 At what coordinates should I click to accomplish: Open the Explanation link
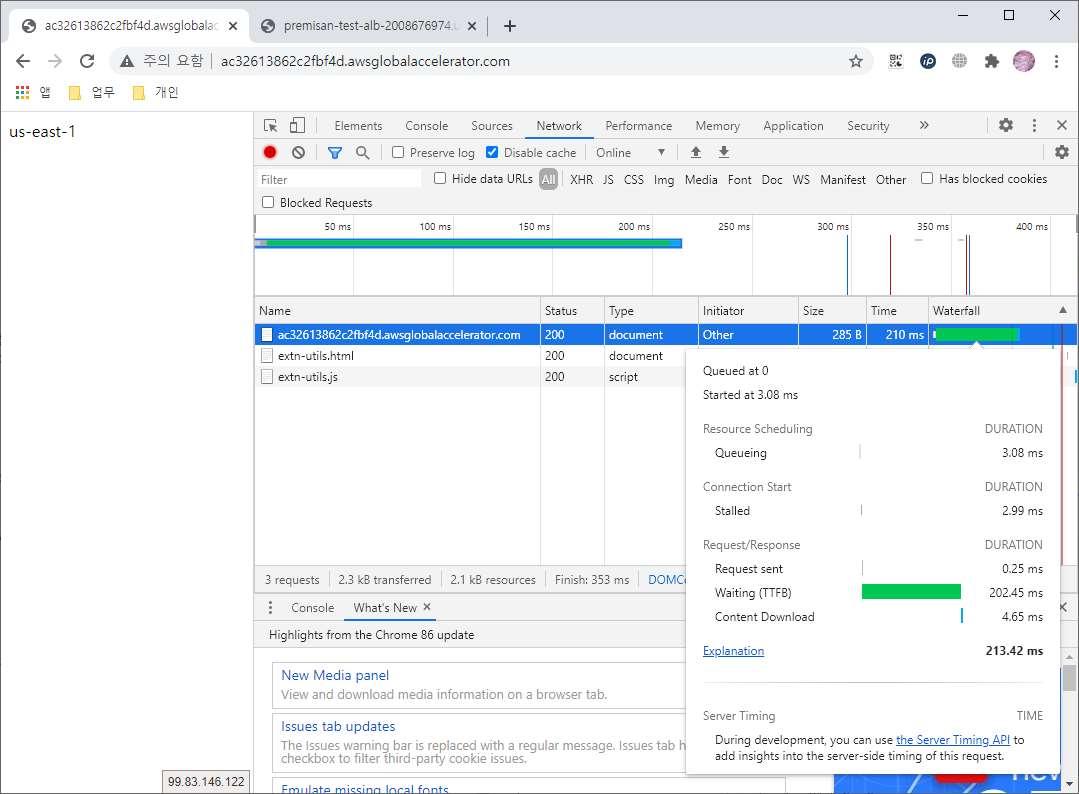tap(733, 651)
